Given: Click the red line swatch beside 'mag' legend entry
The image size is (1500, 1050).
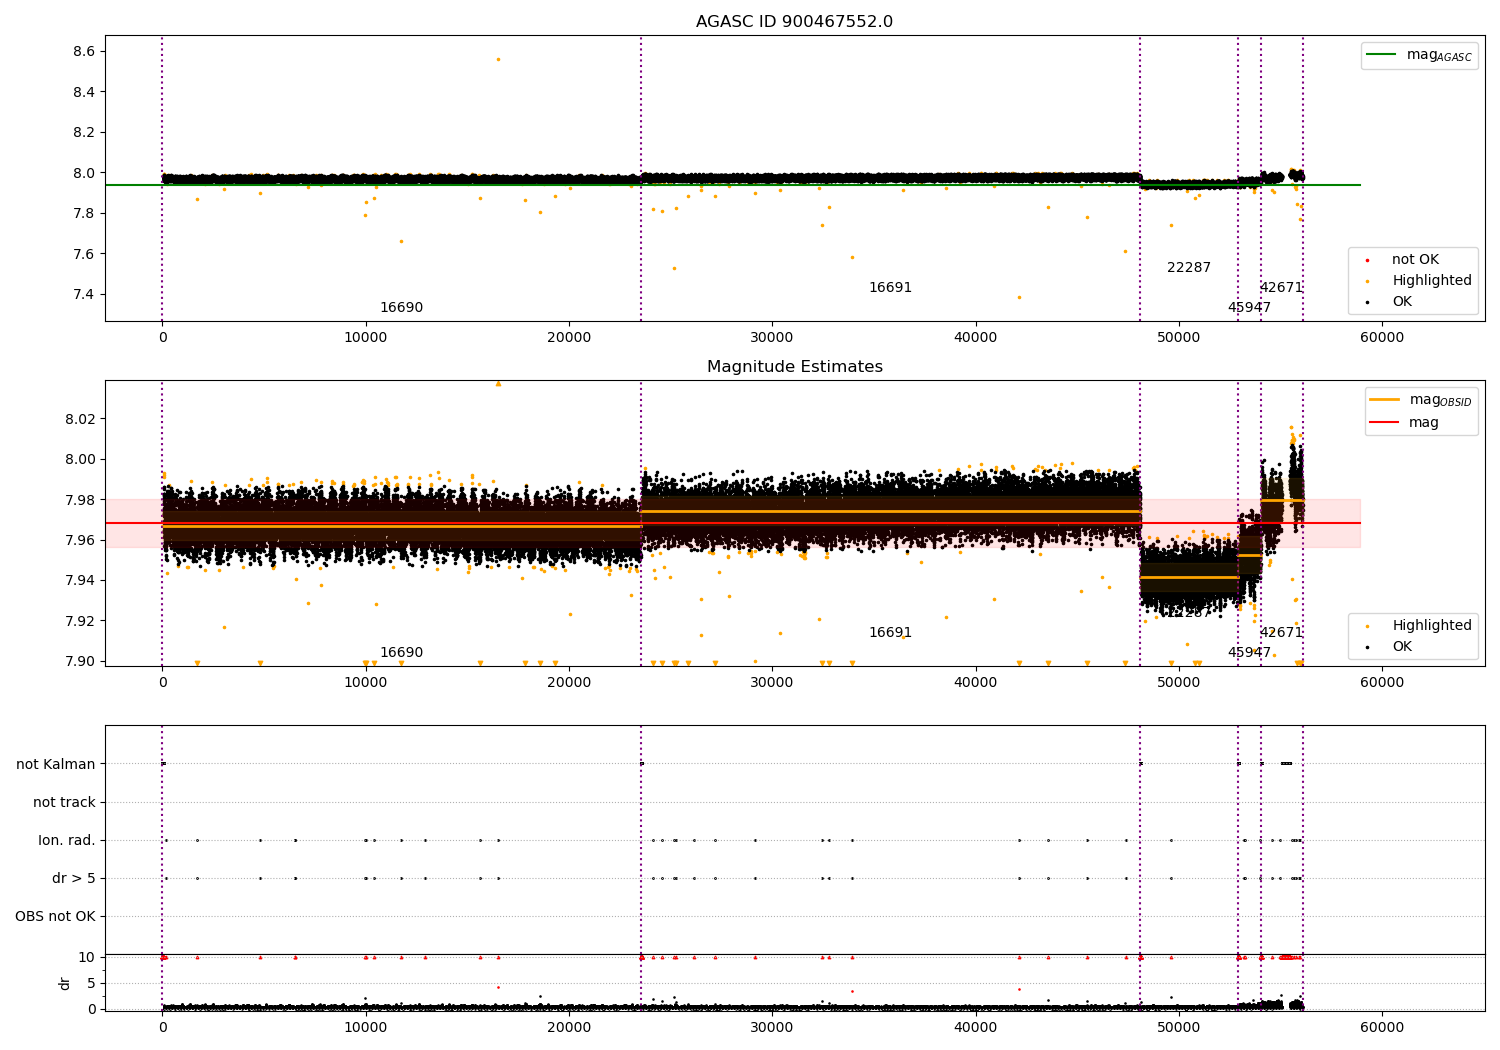Looking at the screenshot, I should [1384, 423].
